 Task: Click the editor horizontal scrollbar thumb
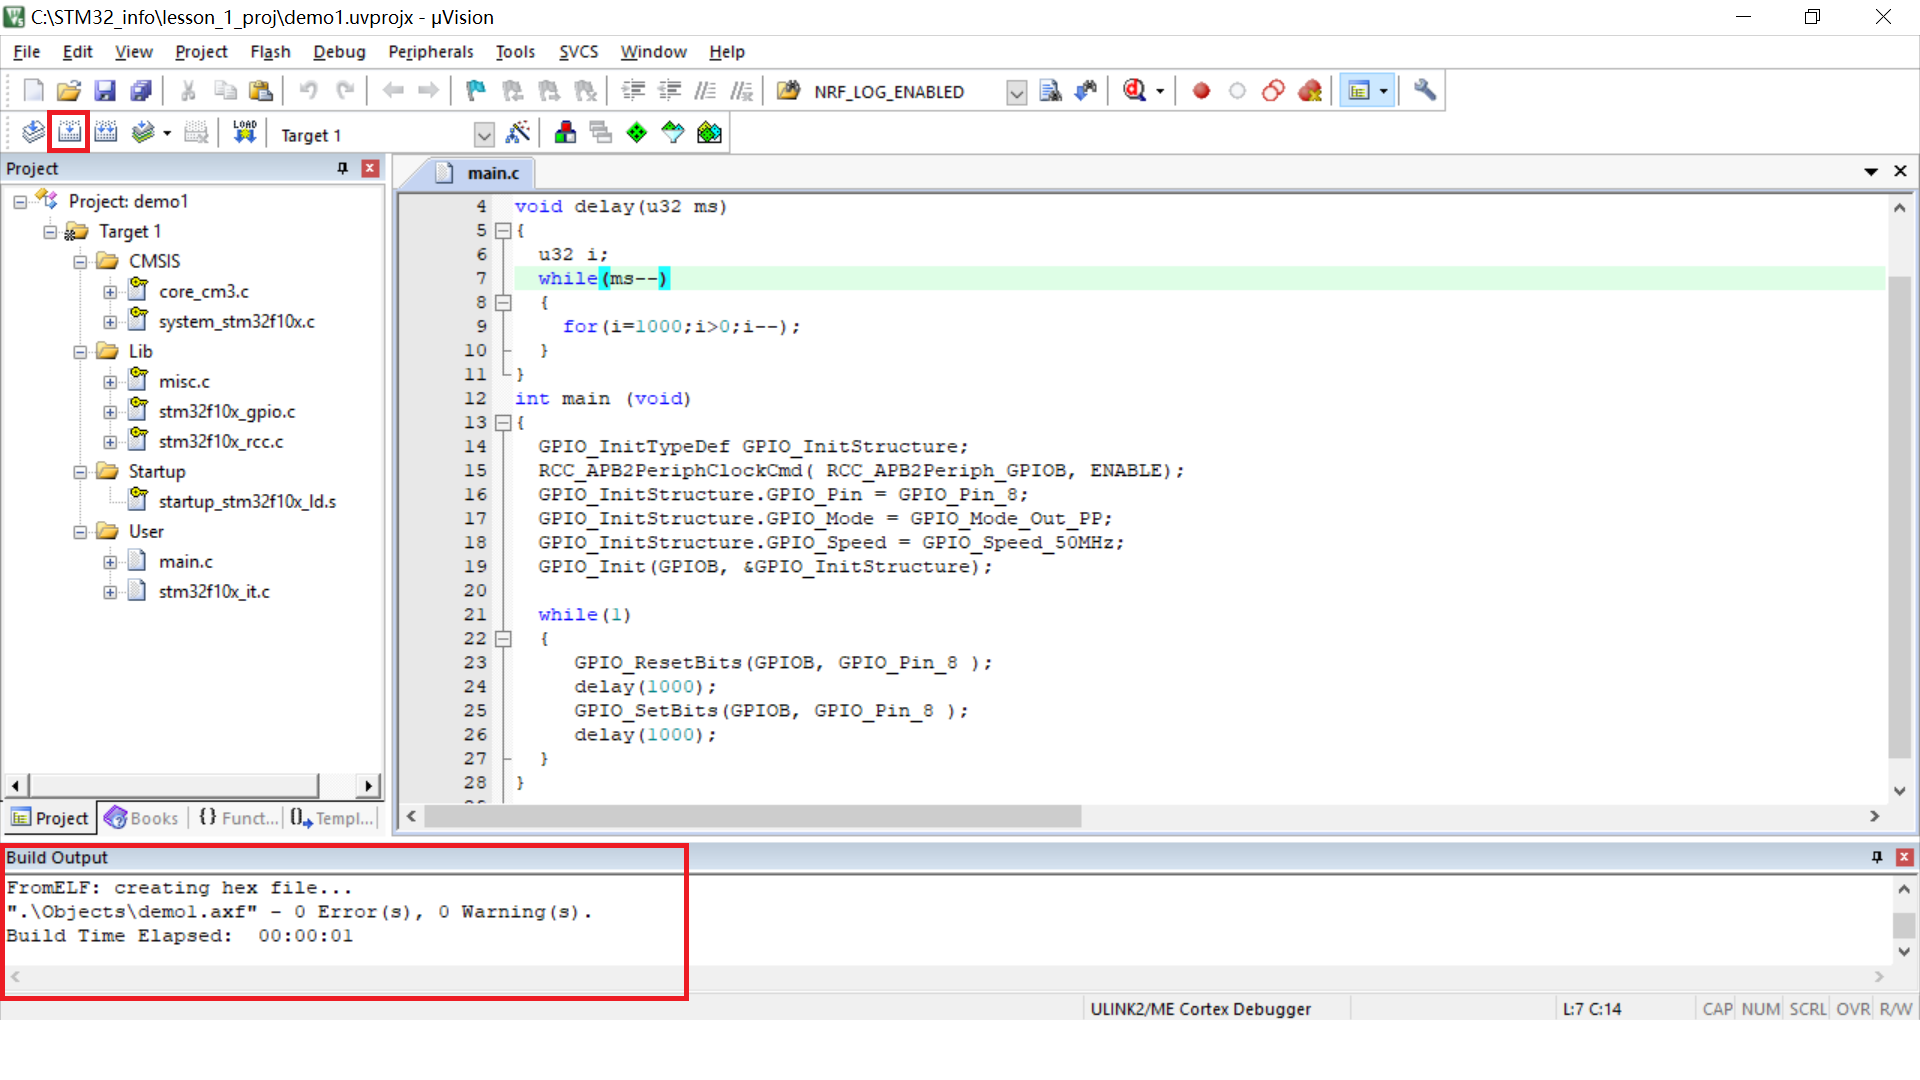pos(752,817)
